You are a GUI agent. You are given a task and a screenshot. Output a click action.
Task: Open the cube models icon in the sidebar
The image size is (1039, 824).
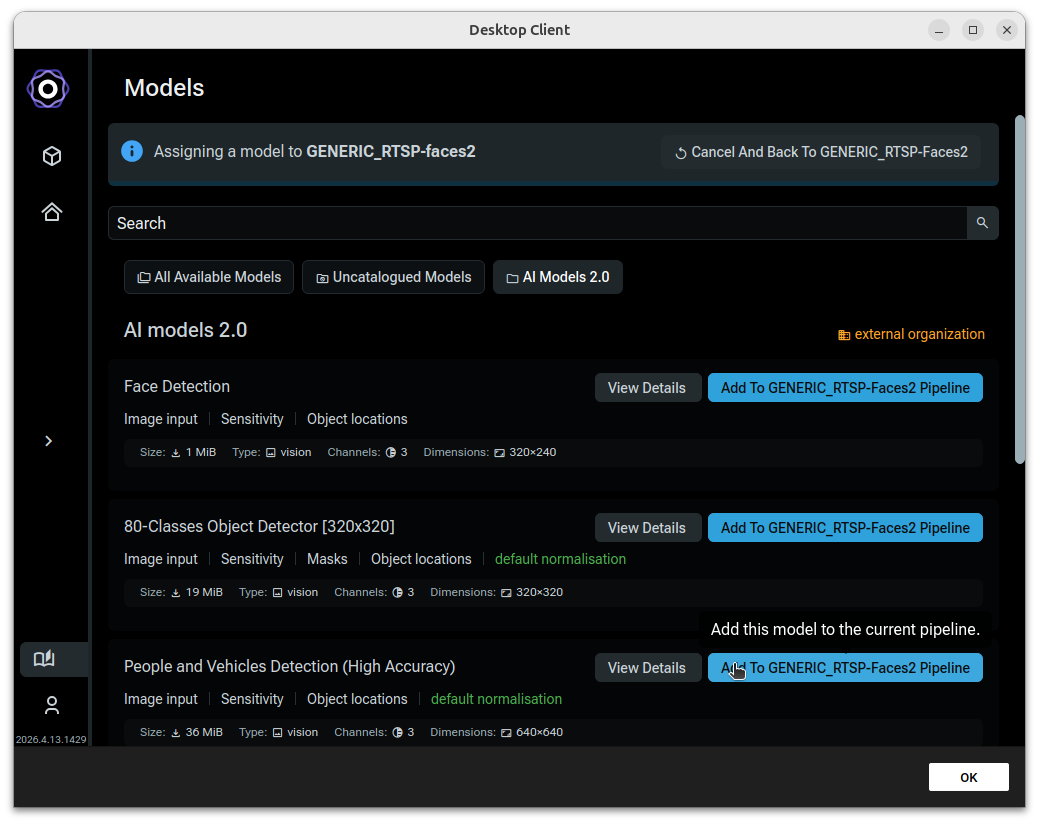pos(52,156)
